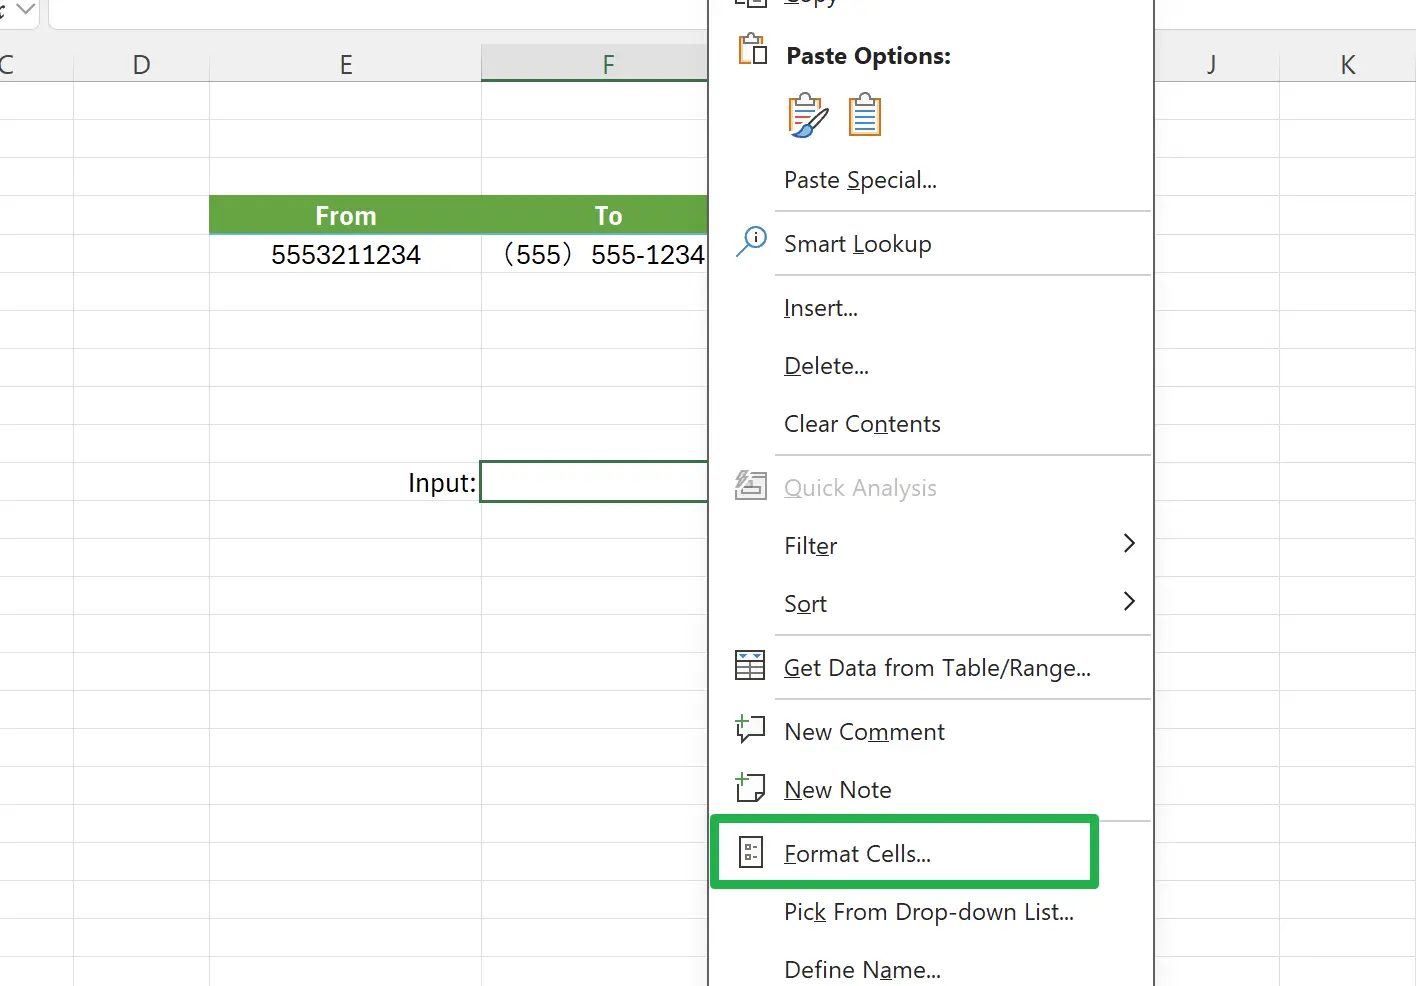
Task: Choose Define Name menu entry
Action: coord(862,969)
